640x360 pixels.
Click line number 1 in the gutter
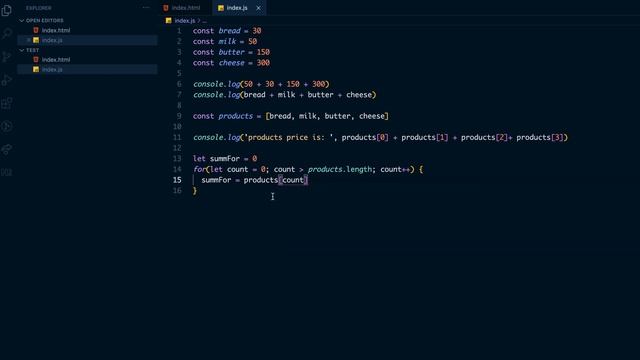(179, 31)
